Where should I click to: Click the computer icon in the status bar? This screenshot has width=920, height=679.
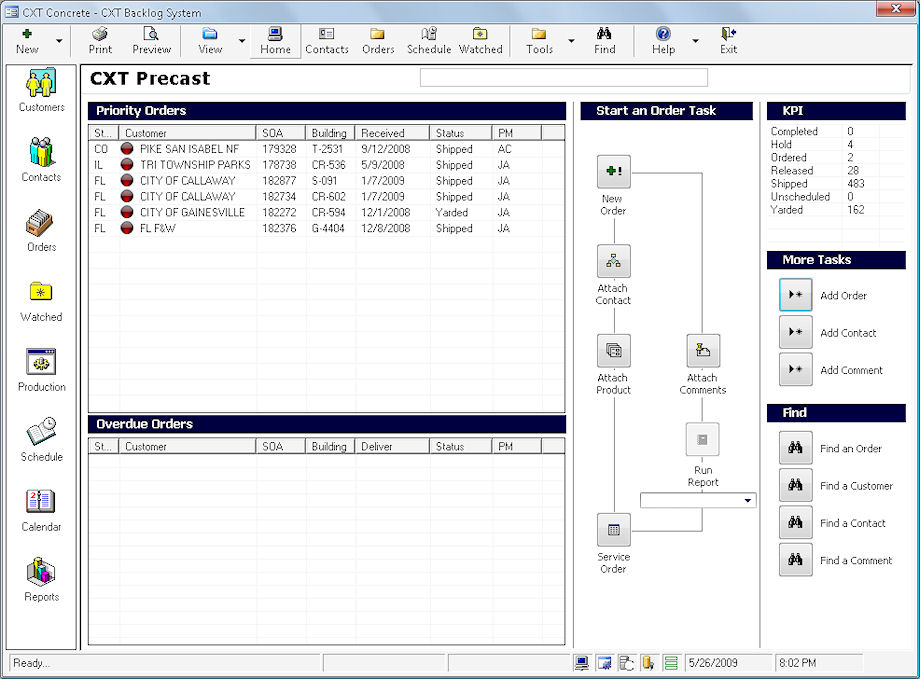click(x=581, y=663)
